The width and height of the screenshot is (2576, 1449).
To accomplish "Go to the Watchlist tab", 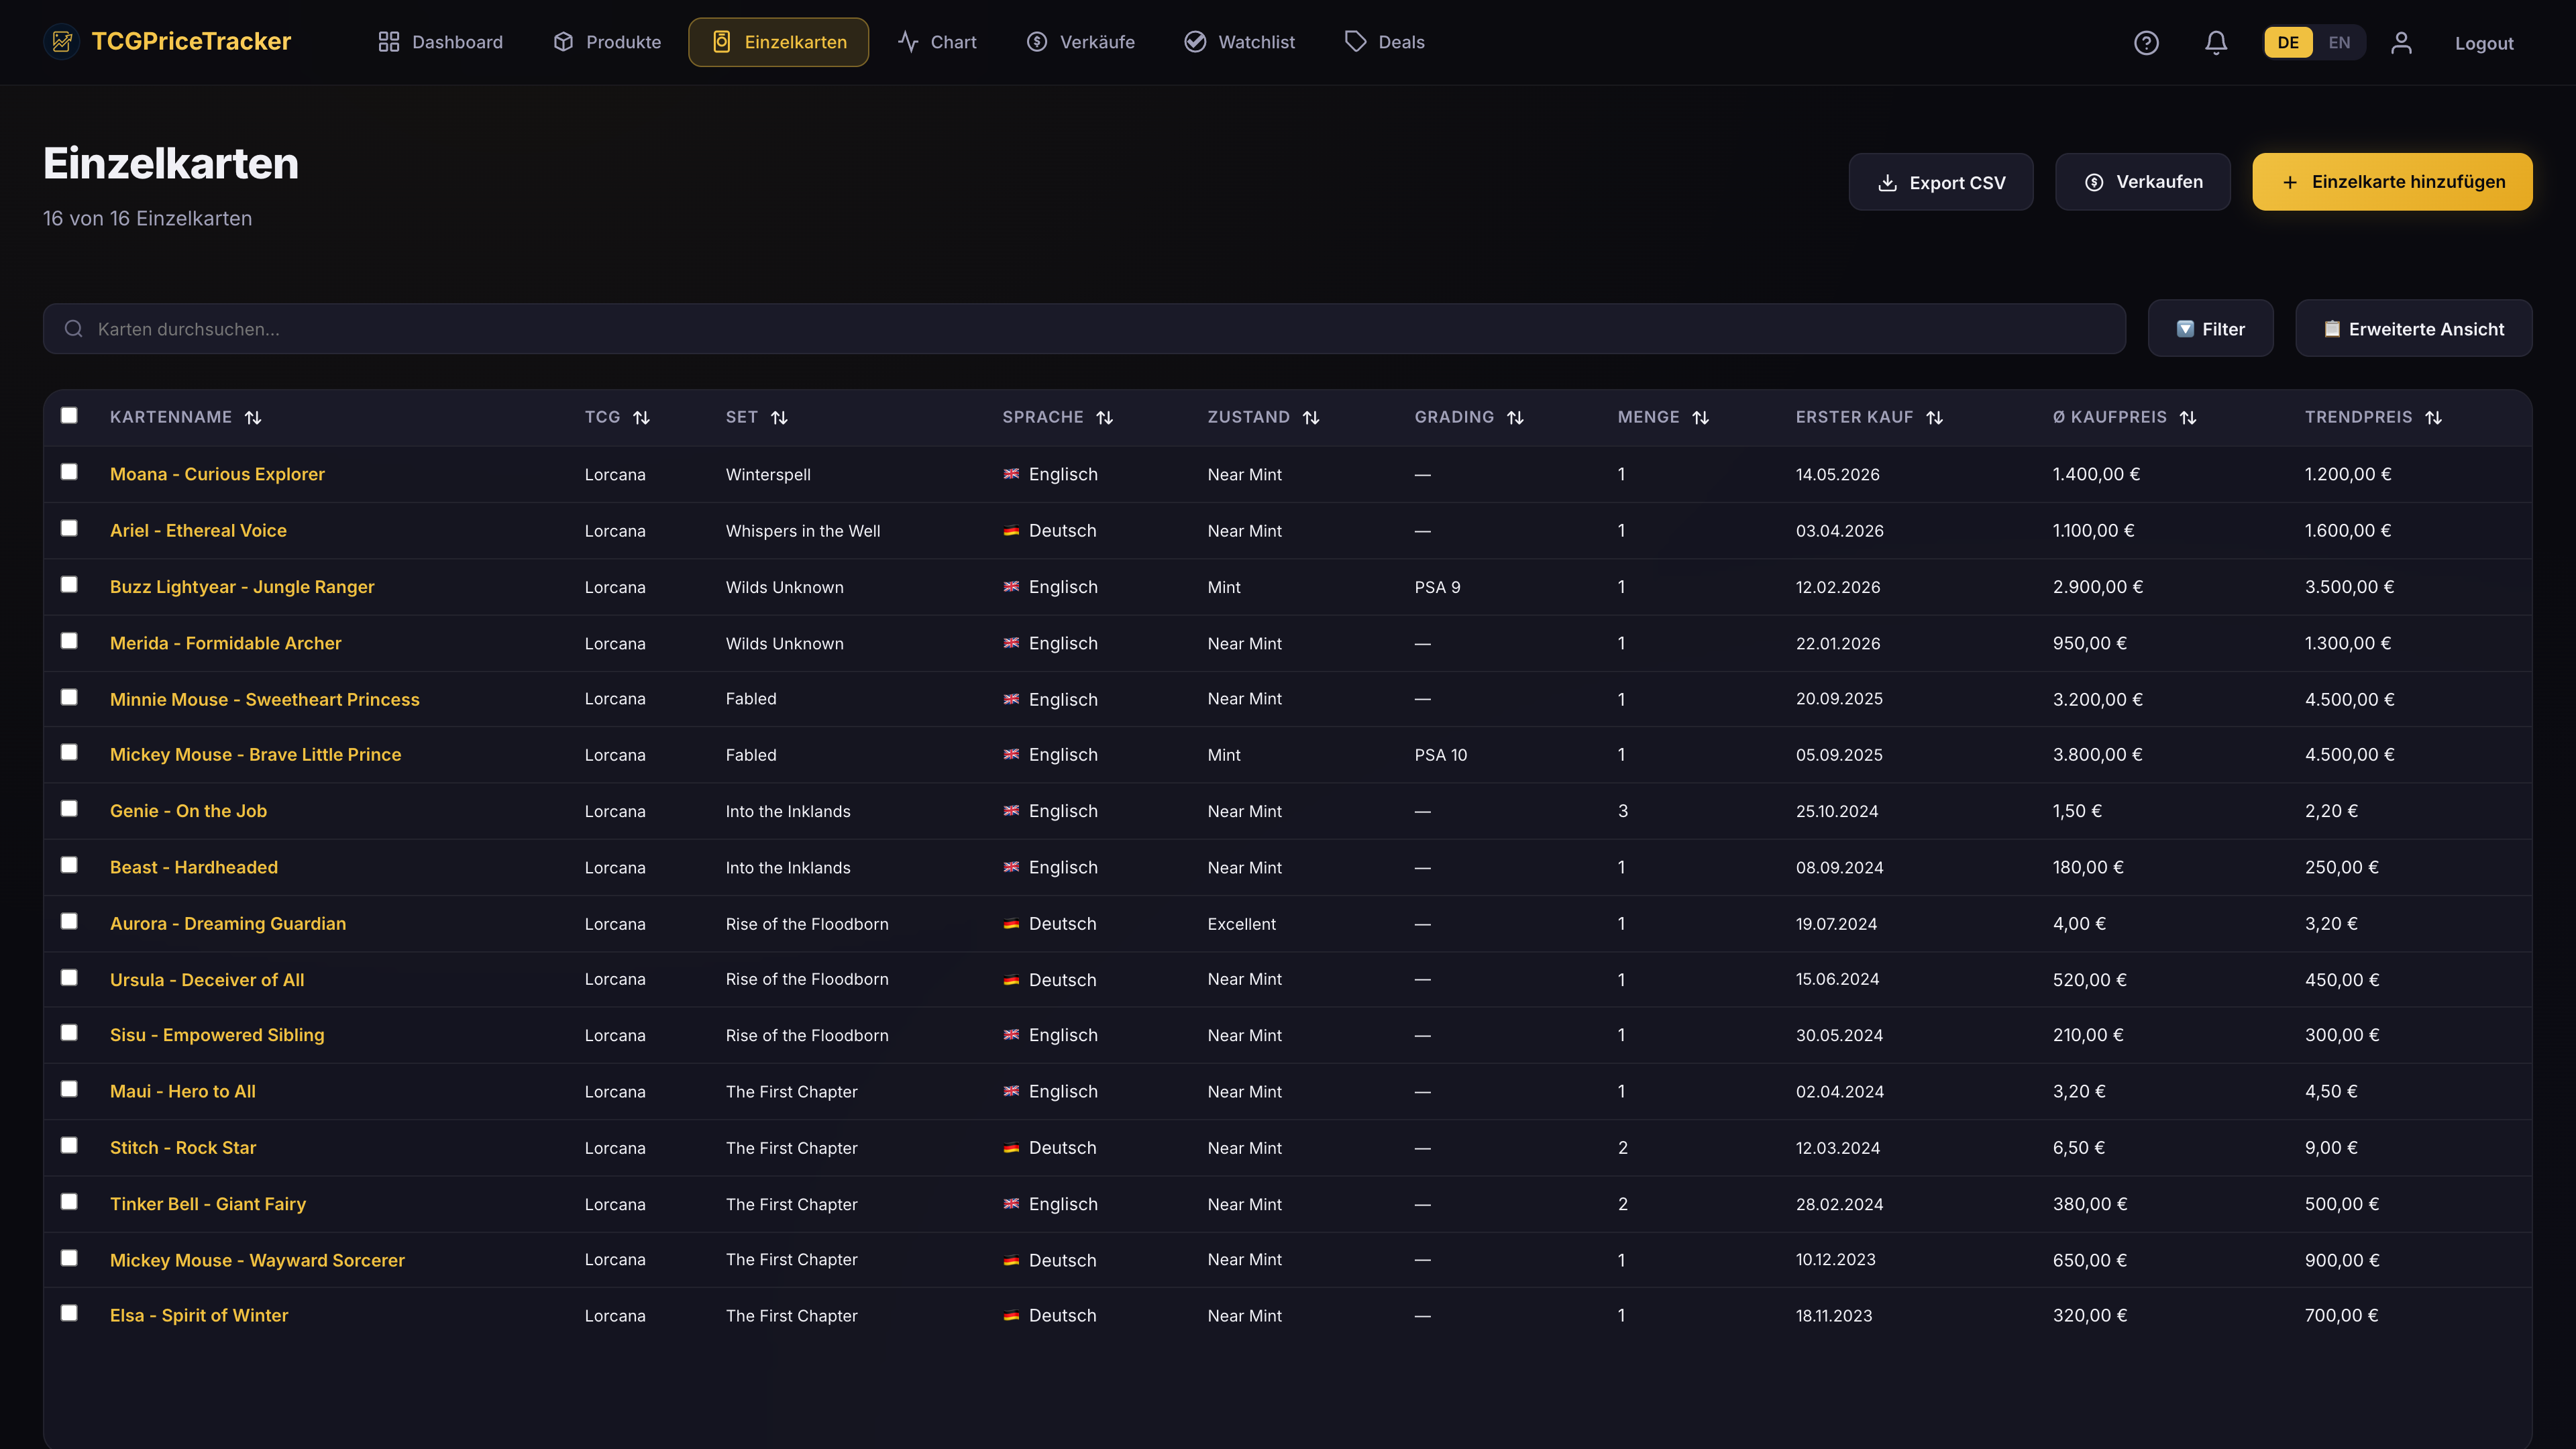I will [x=1239, y=42].
